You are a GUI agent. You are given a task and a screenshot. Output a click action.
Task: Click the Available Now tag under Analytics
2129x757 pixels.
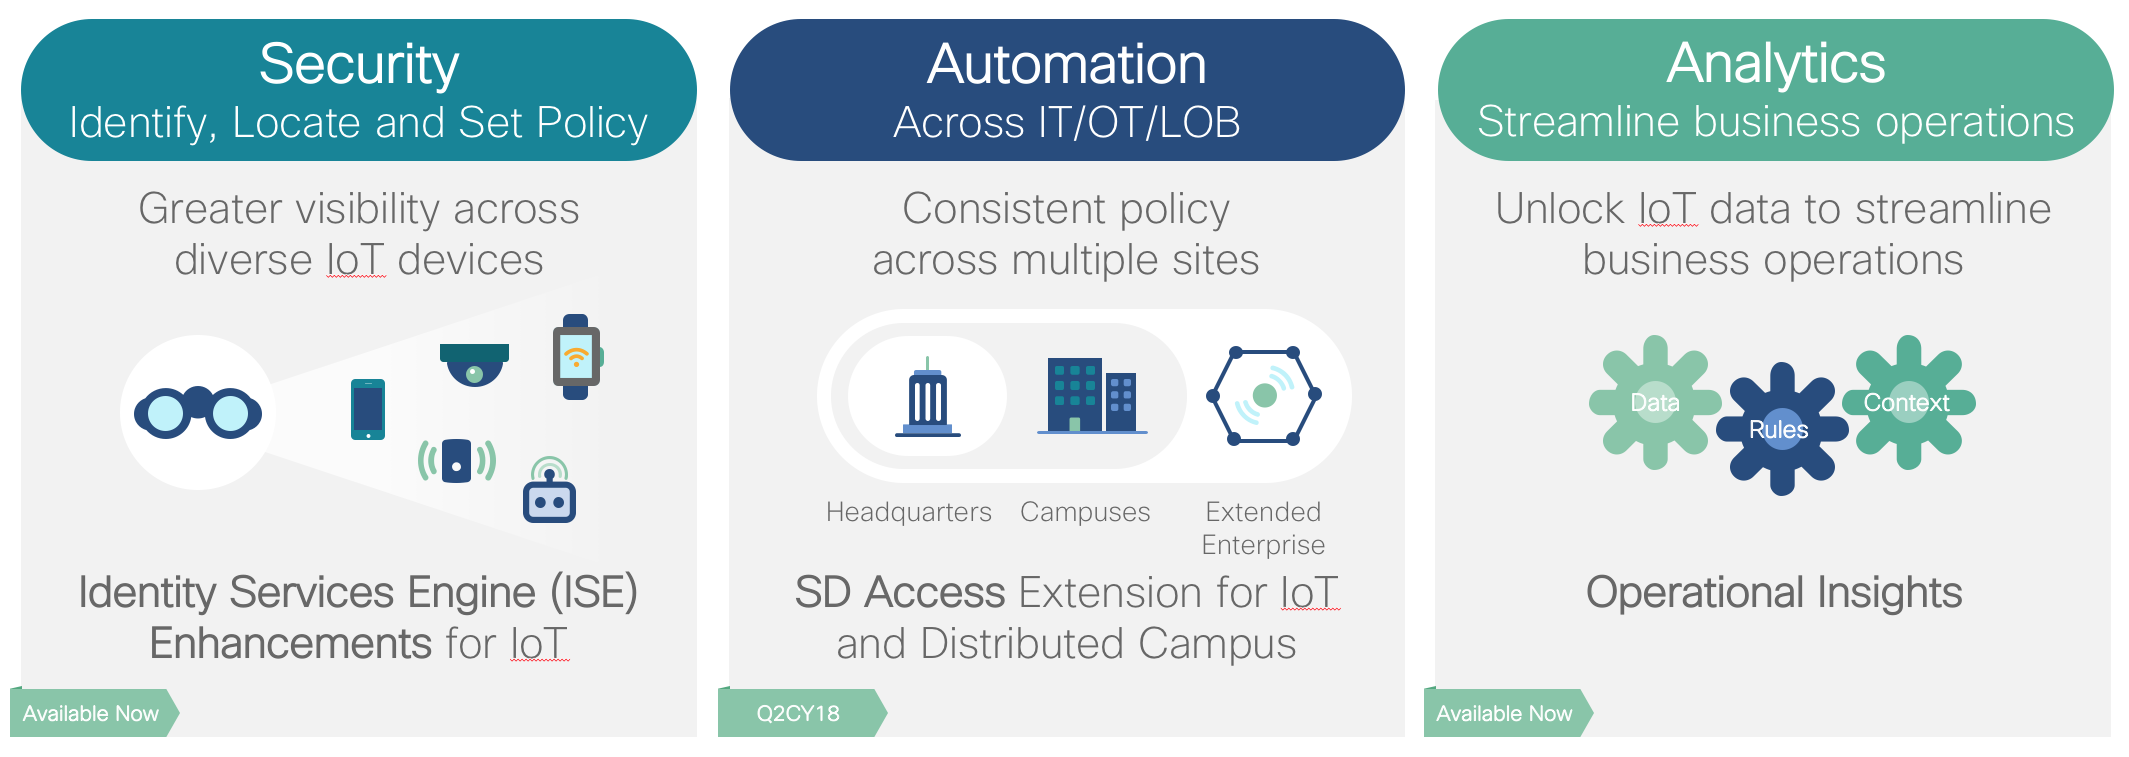pos(1504,713)
